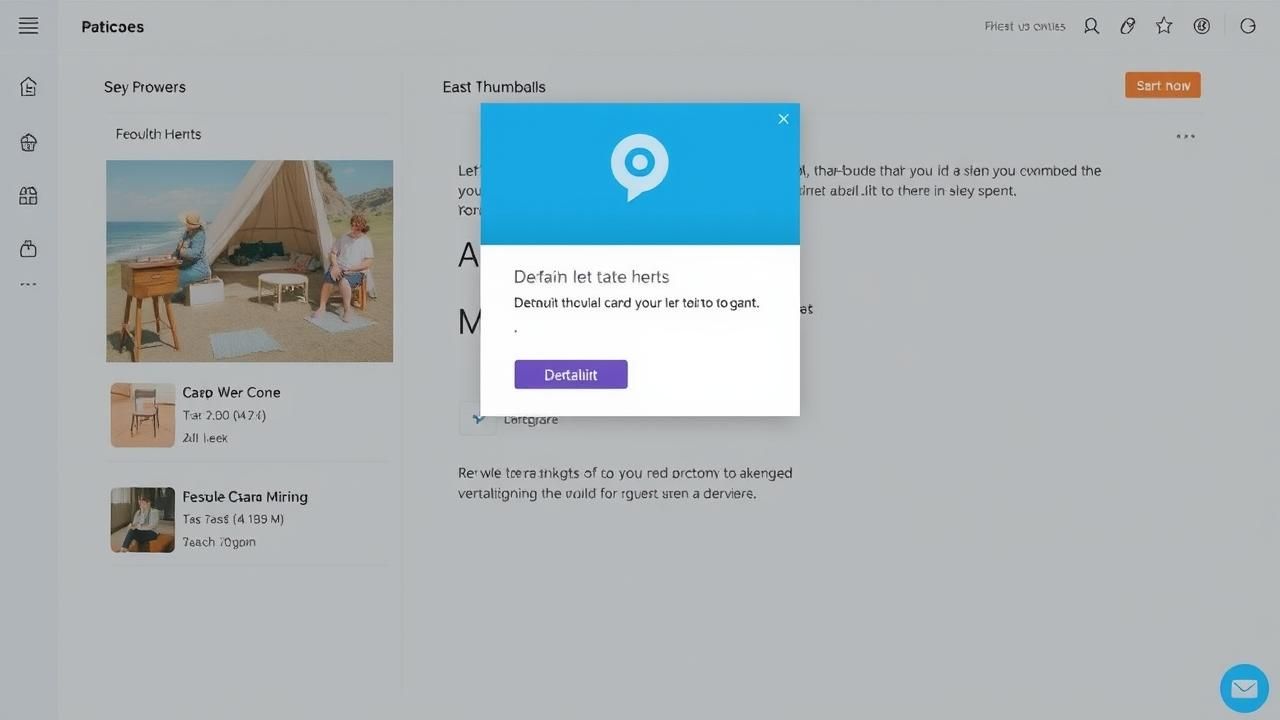The height and width of the screenshot is (720, 1280).
Task: Click the home icon in the sidebar
Action: [x=28, y=87]
